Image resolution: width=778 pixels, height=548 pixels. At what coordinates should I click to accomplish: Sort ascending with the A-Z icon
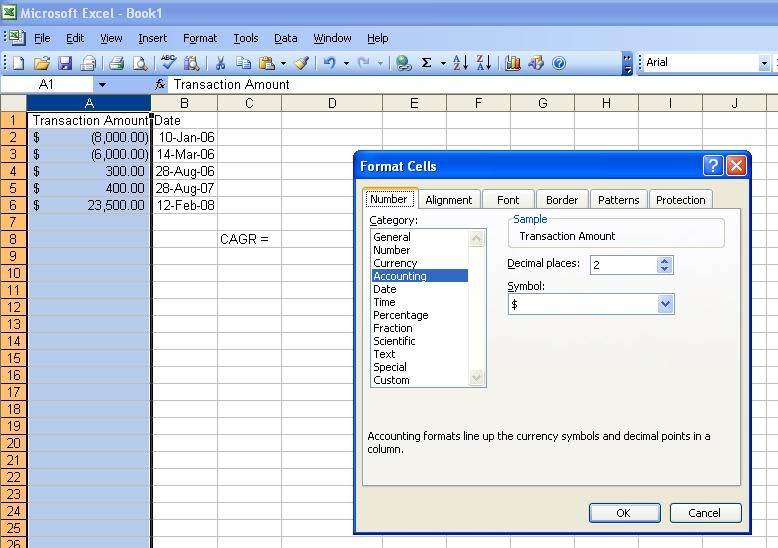(x=460, y=63)
